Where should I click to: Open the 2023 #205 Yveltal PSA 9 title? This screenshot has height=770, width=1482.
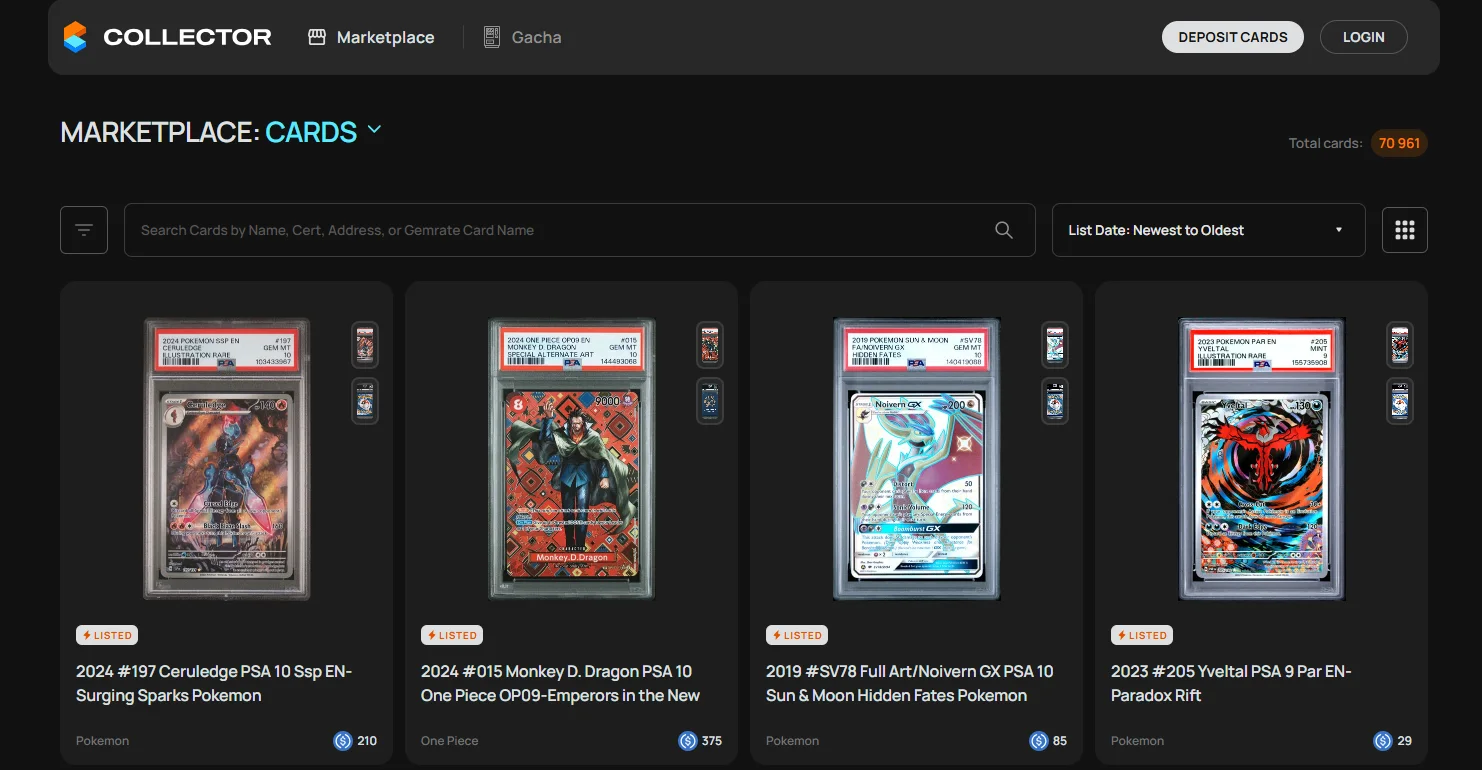coord(1231,683)
